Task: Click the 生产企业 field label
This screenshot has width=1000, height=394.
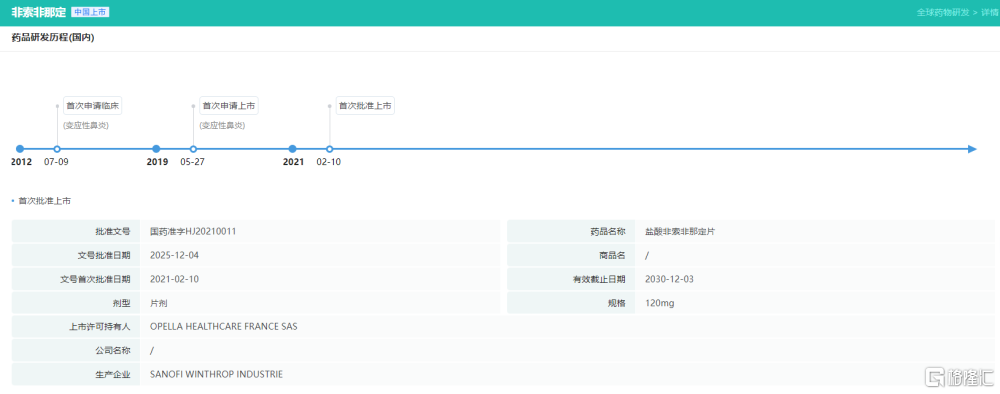Action: click(113, 374)
